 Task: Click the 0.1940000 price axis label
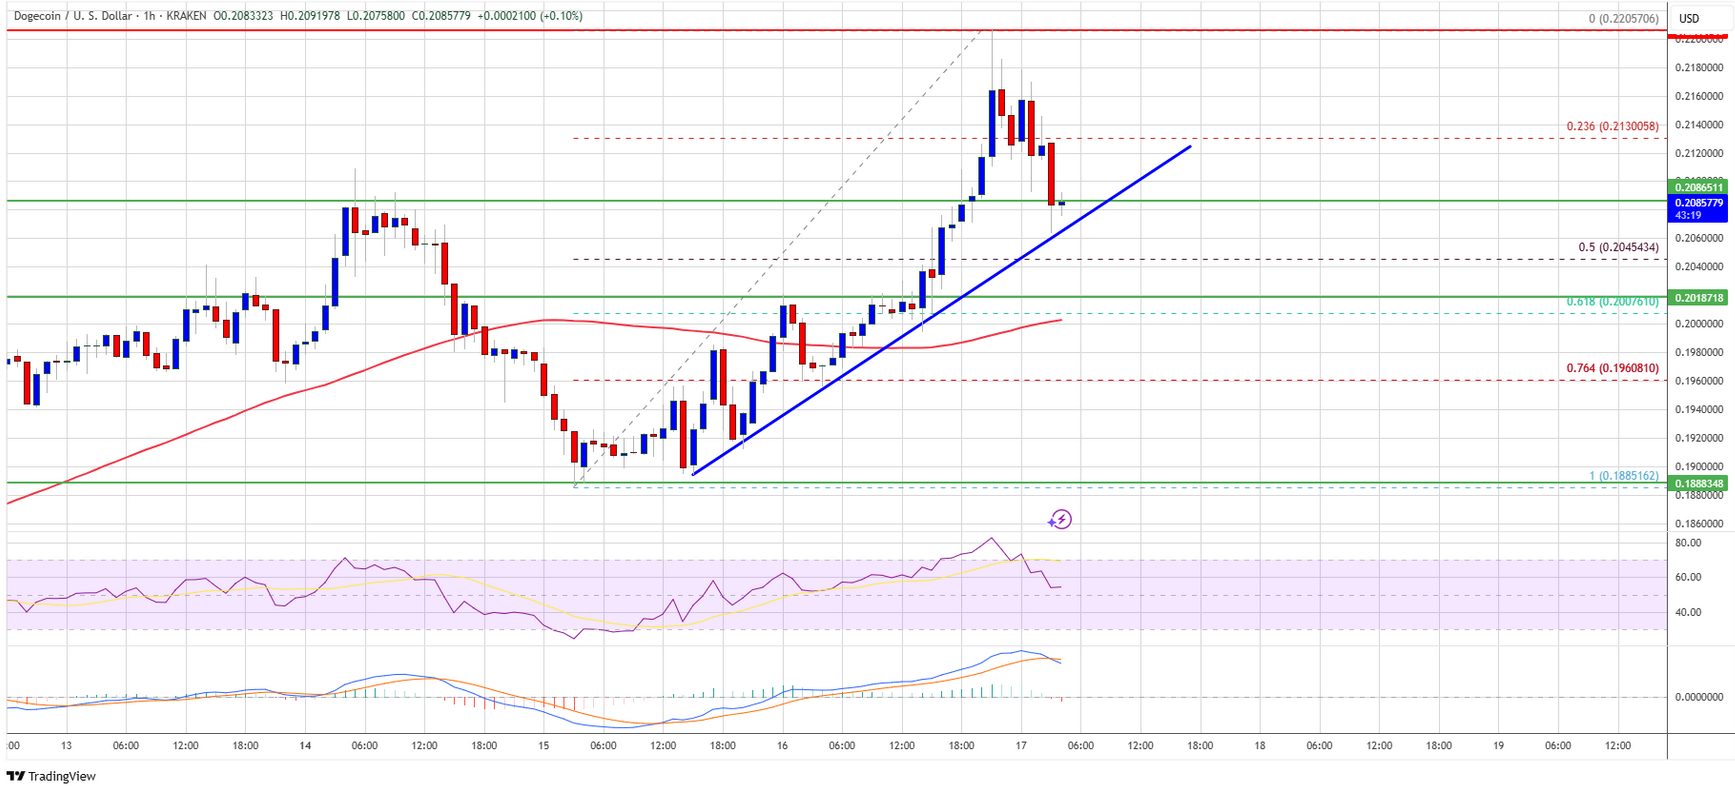1699,409
